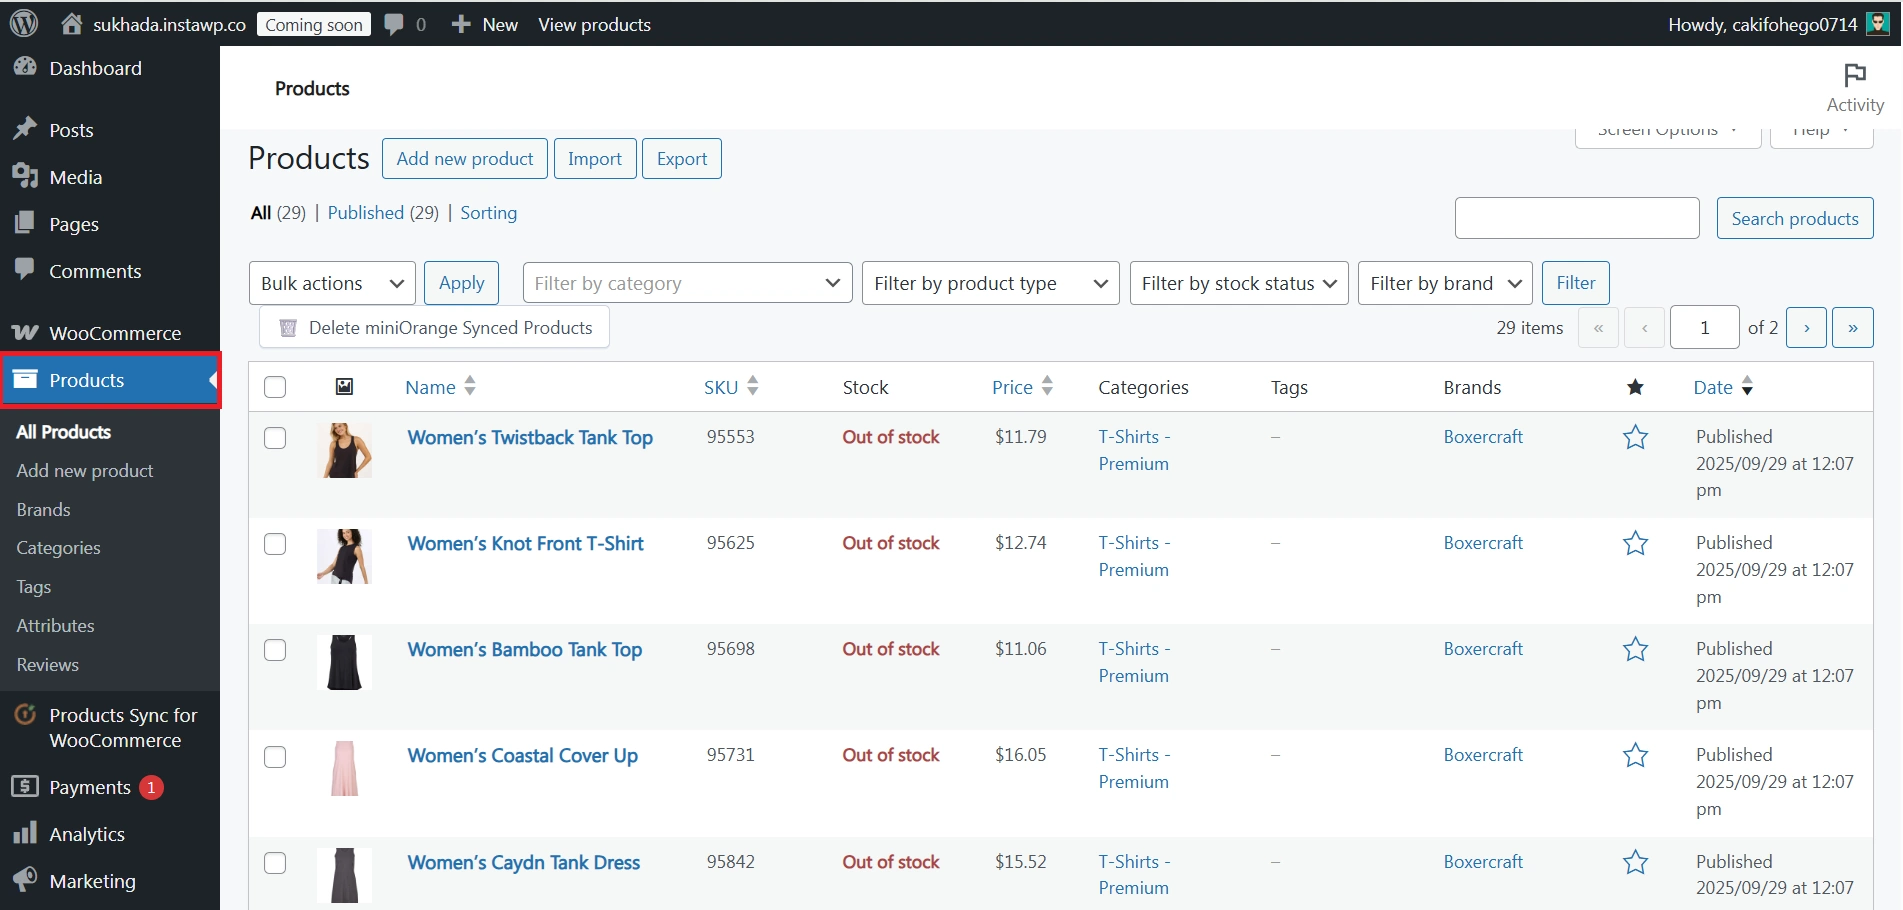Viewport: 1903px width, 910px height.
Task: Open the Filter by brand dropdown
Action: [1444, 283]
